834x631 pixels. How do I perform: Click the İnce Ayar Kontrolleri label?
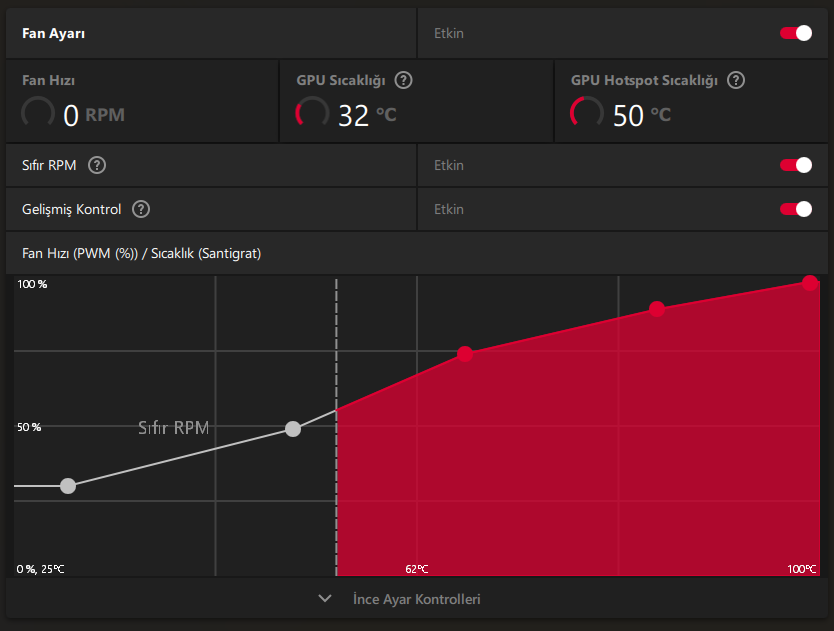(x=416, y=599)
